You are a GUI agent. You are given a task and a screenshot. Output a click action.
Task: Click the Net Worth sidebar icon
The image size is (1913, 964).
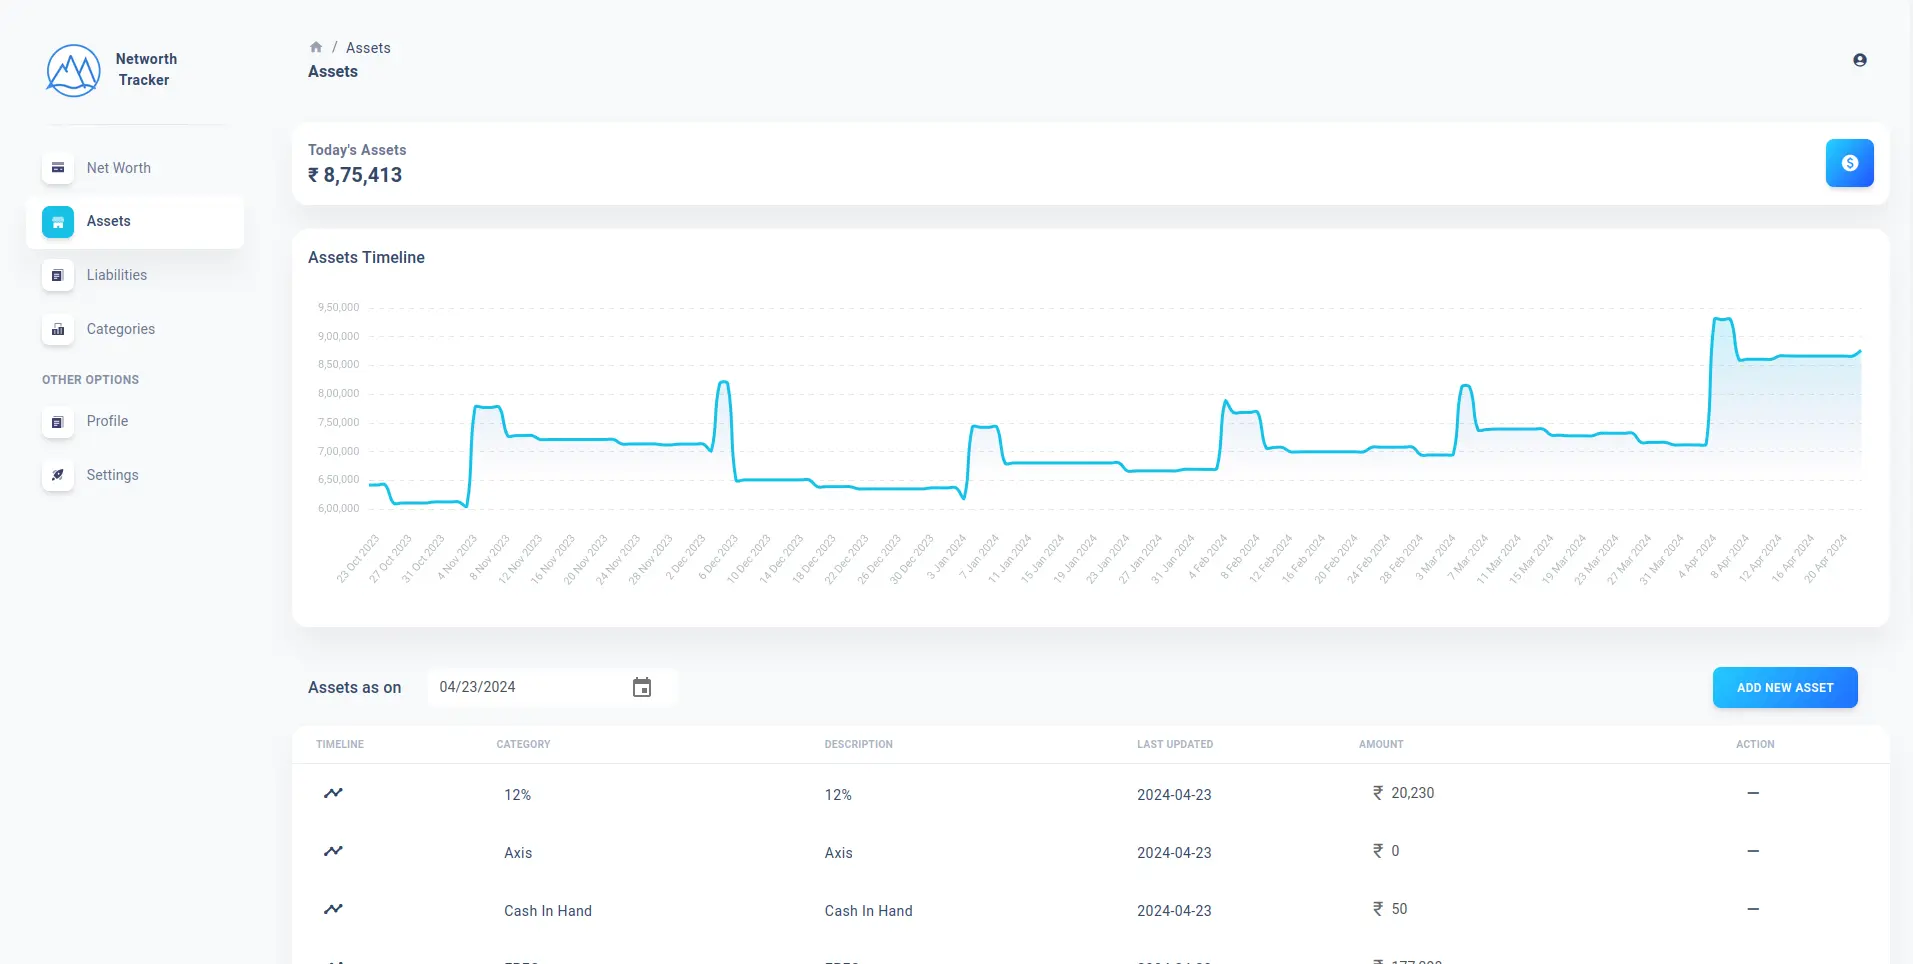click(58, 168)
